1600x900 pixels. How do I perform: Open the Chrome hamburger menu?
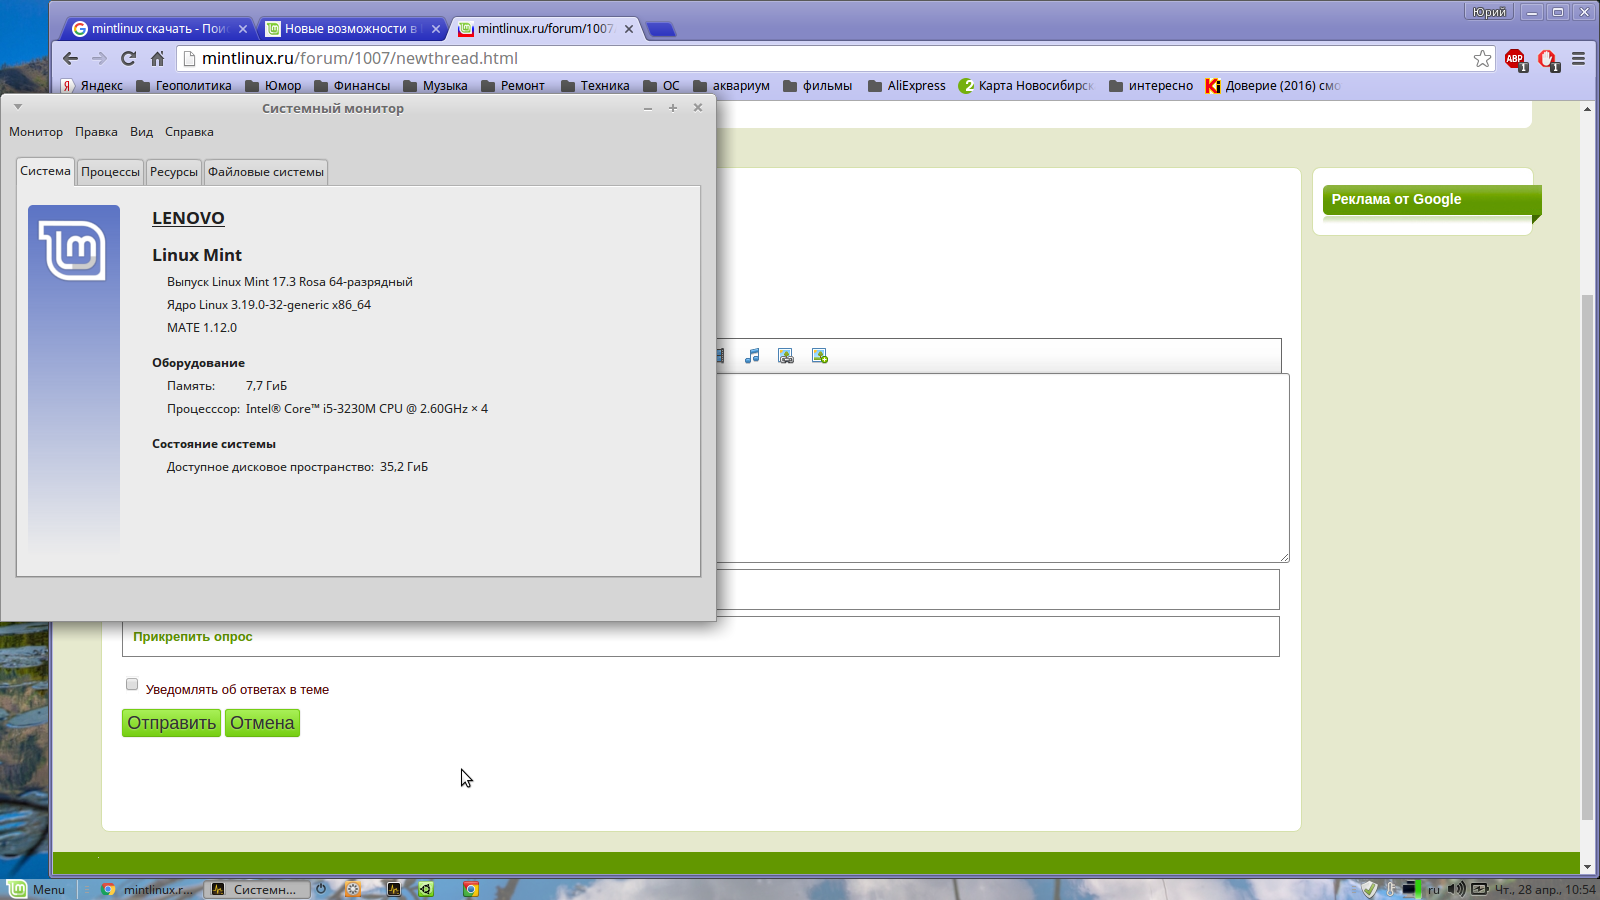(x=1579, y=59)
